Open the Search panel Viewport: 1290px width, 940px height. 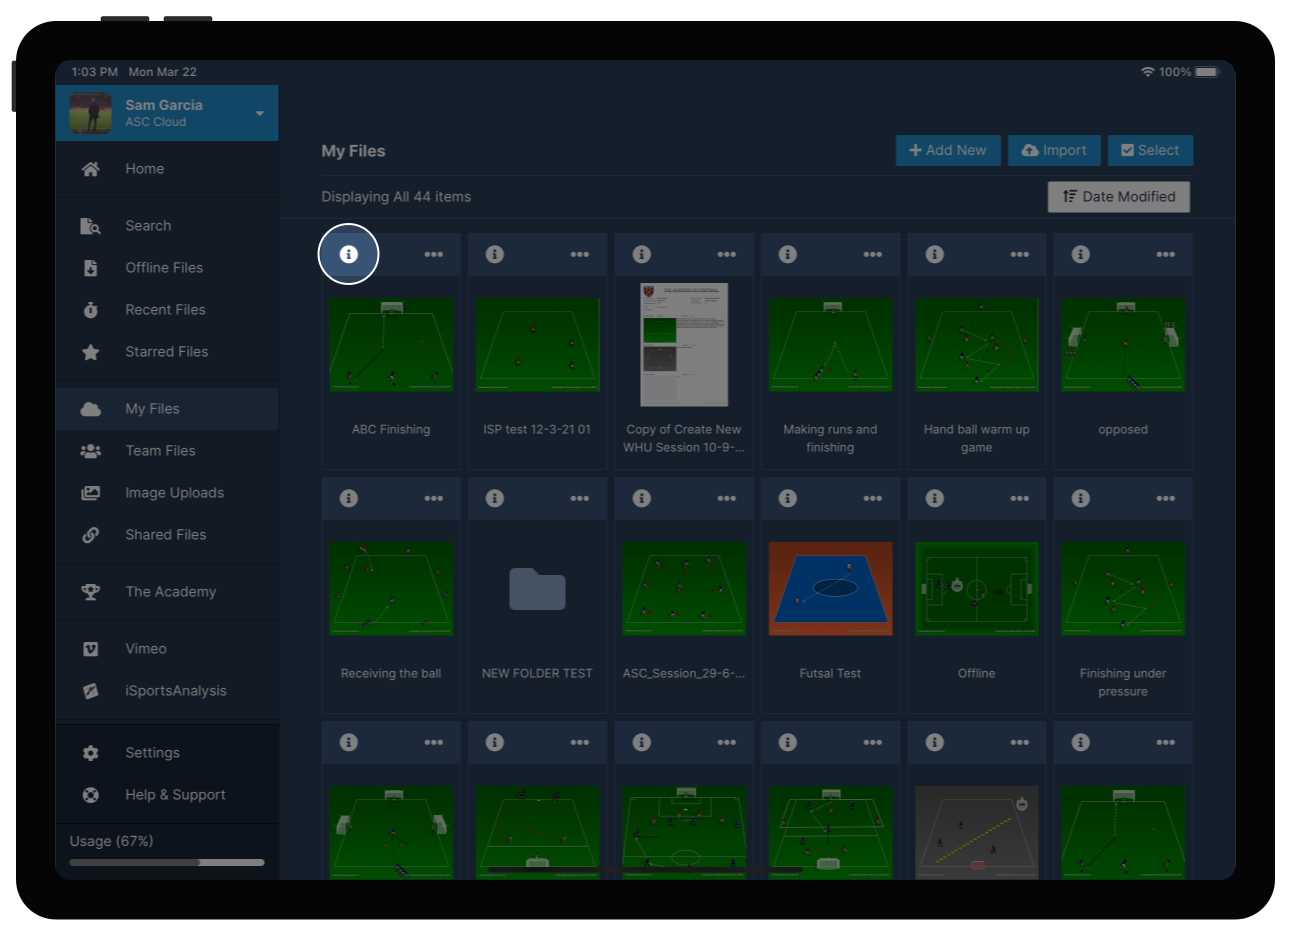pos(148,225)
